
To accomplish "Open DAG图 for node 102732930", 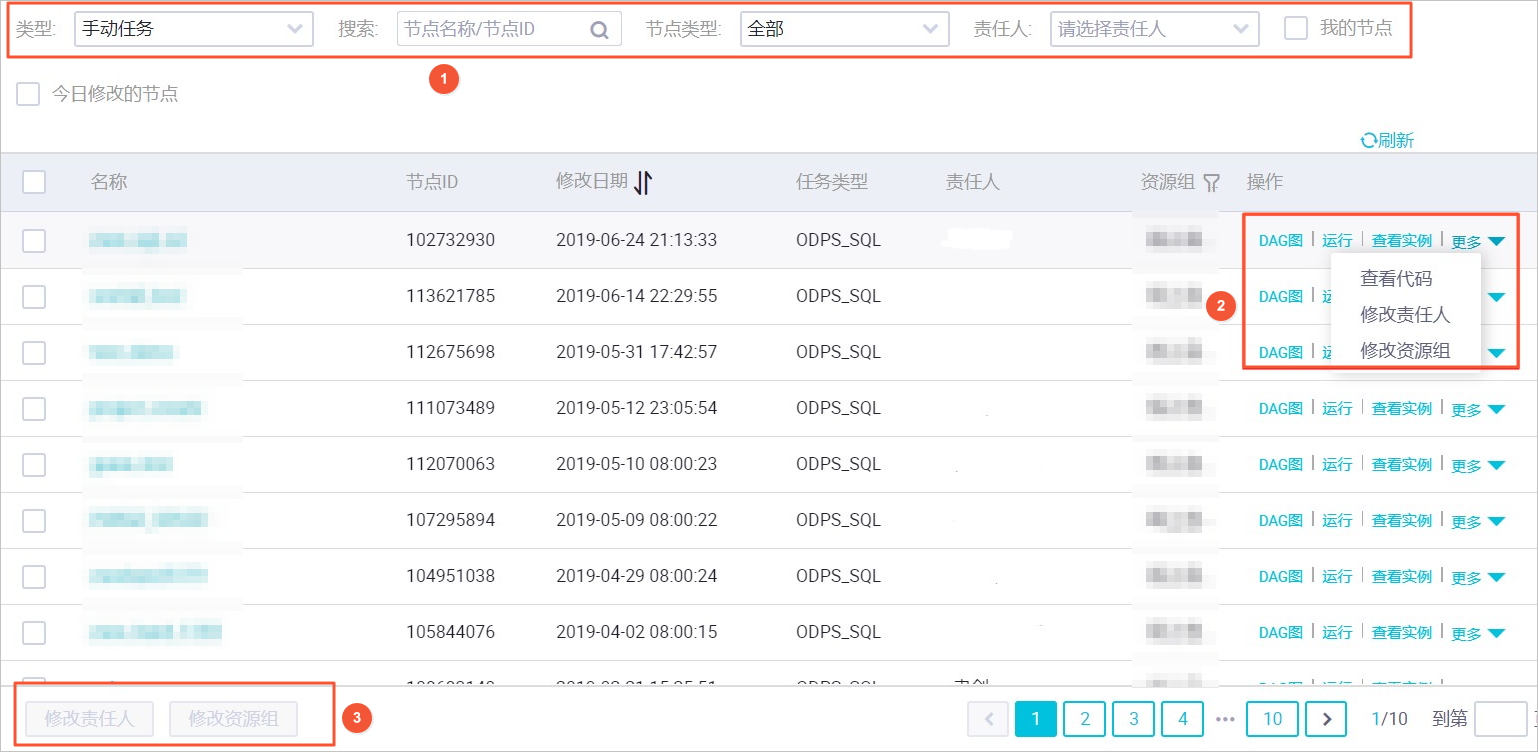I will (1281, 240).
